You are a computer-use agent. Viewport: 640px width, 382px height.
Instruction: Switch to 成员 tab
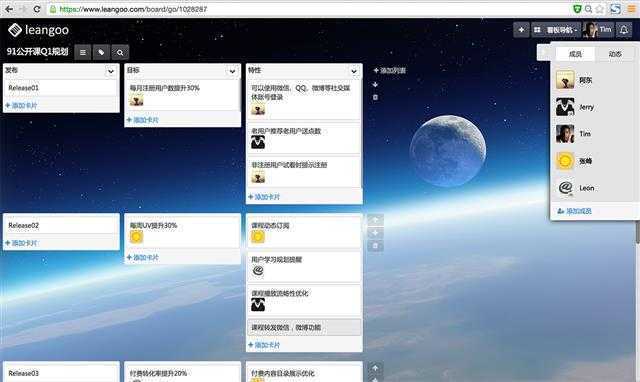pyautogui.click(x=575, y=54)
